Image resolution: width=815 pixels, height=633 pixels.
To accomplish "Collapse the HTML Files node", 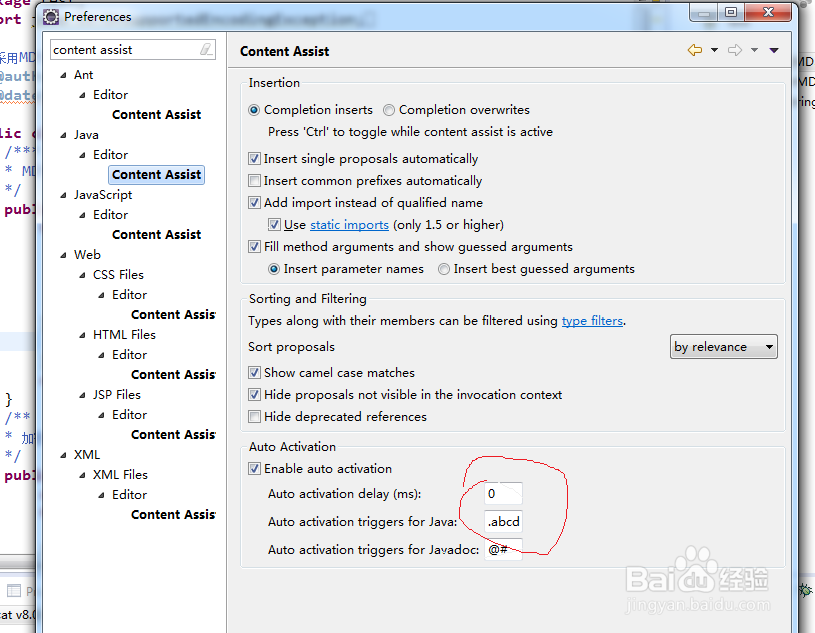I will point(82,335).
